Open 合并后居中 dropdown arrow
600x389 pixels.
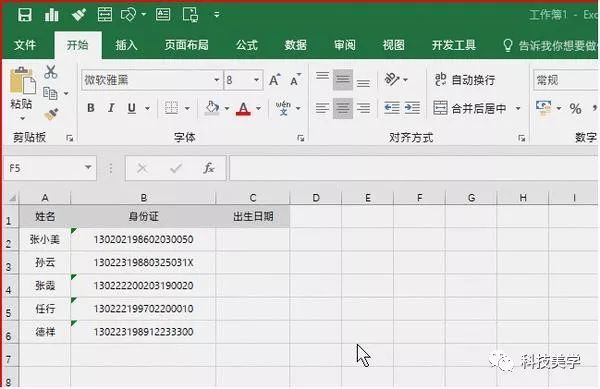point(518,109)
